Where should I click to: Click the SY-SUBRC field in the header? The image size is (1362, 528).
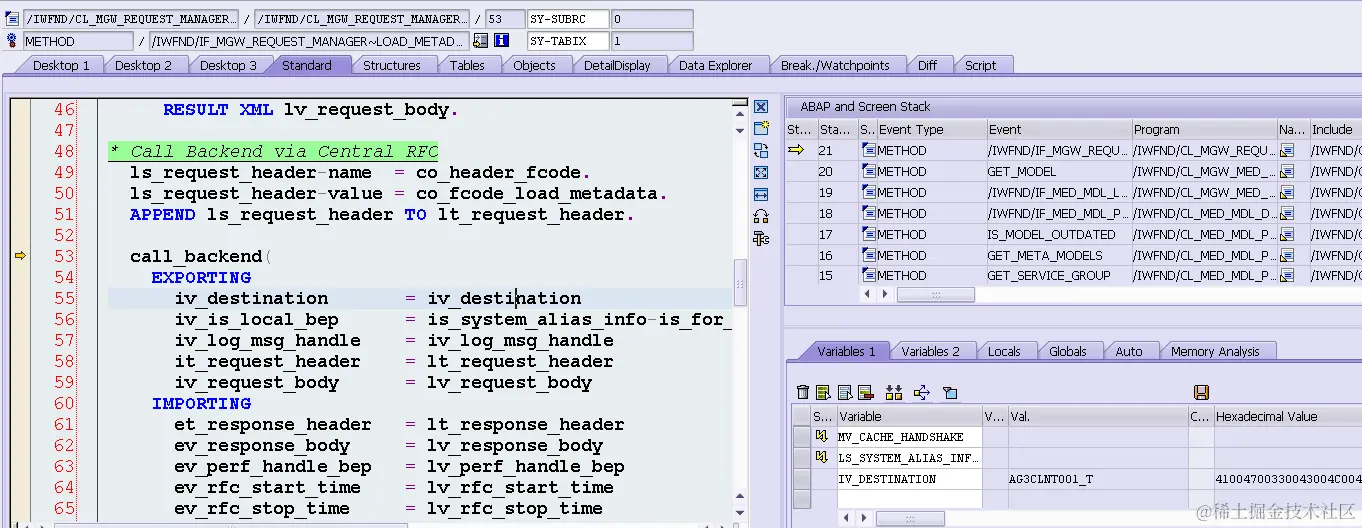tap(568, 19)
